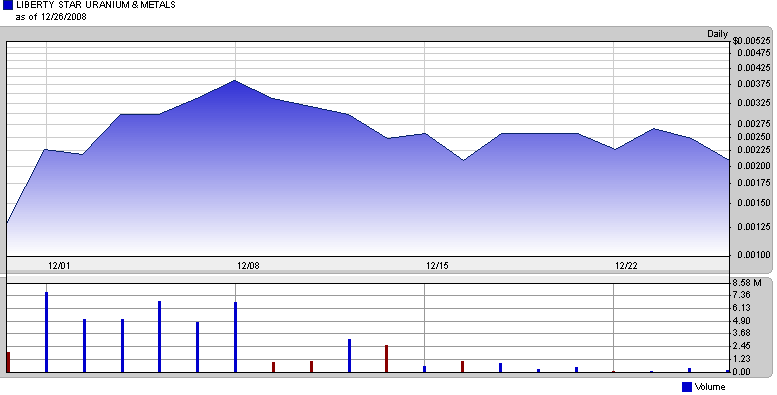777x395 pixels.
Task: Click the 8.58 M volume axis label
Action: [x=747, y=283]
